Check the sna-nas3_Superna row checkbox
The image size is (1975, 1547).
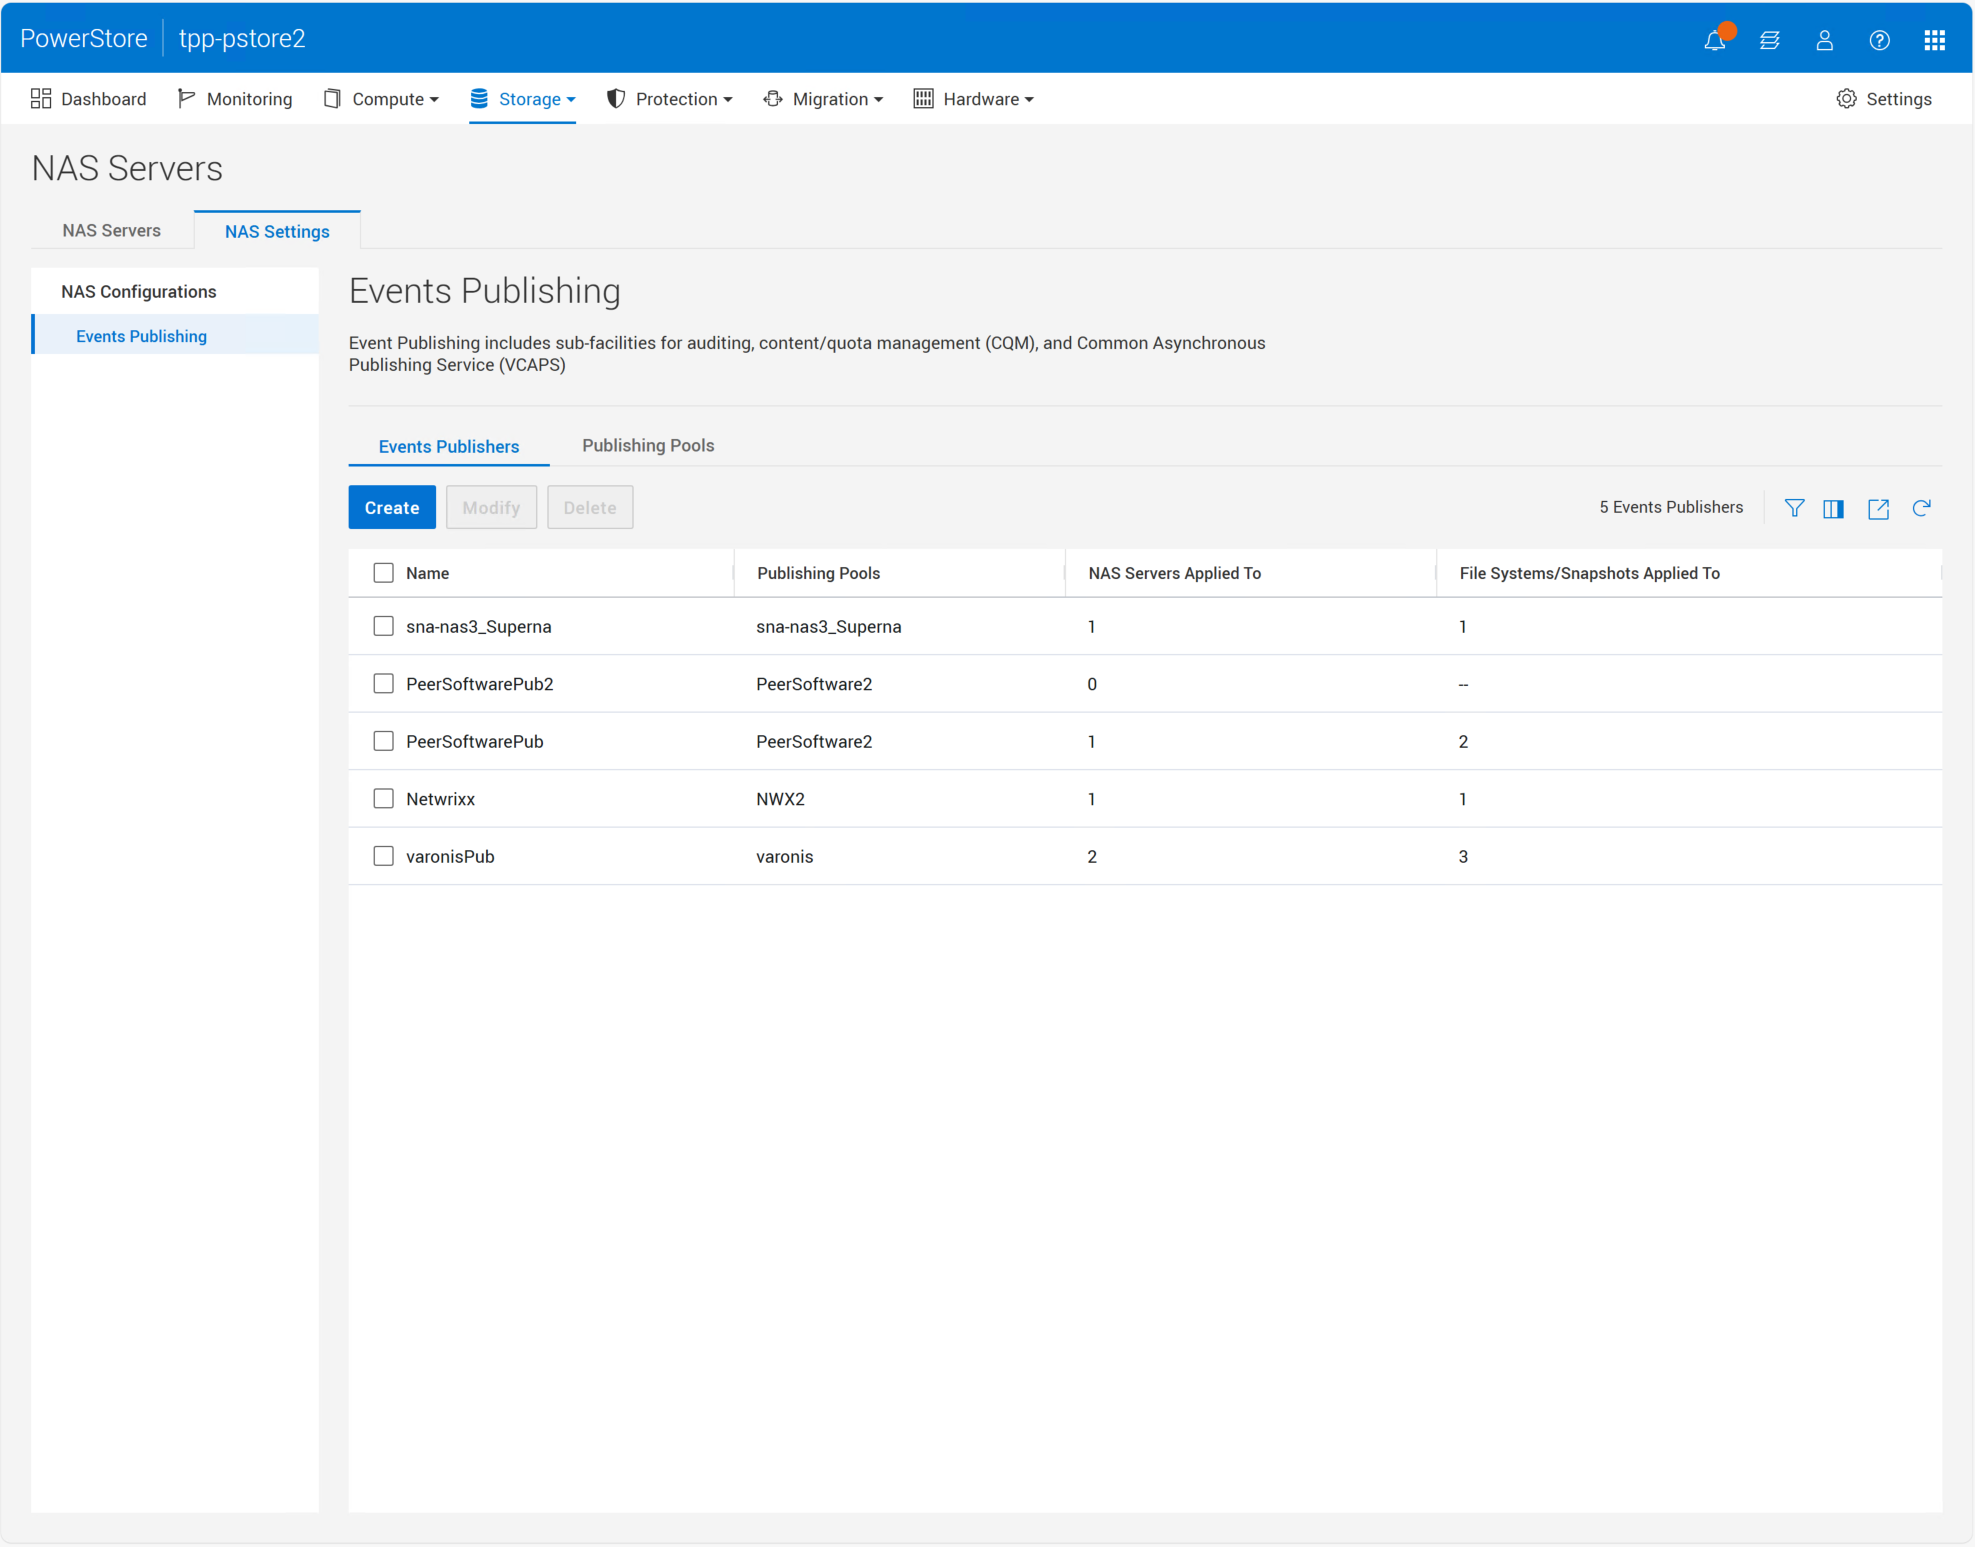coord(383,626)
